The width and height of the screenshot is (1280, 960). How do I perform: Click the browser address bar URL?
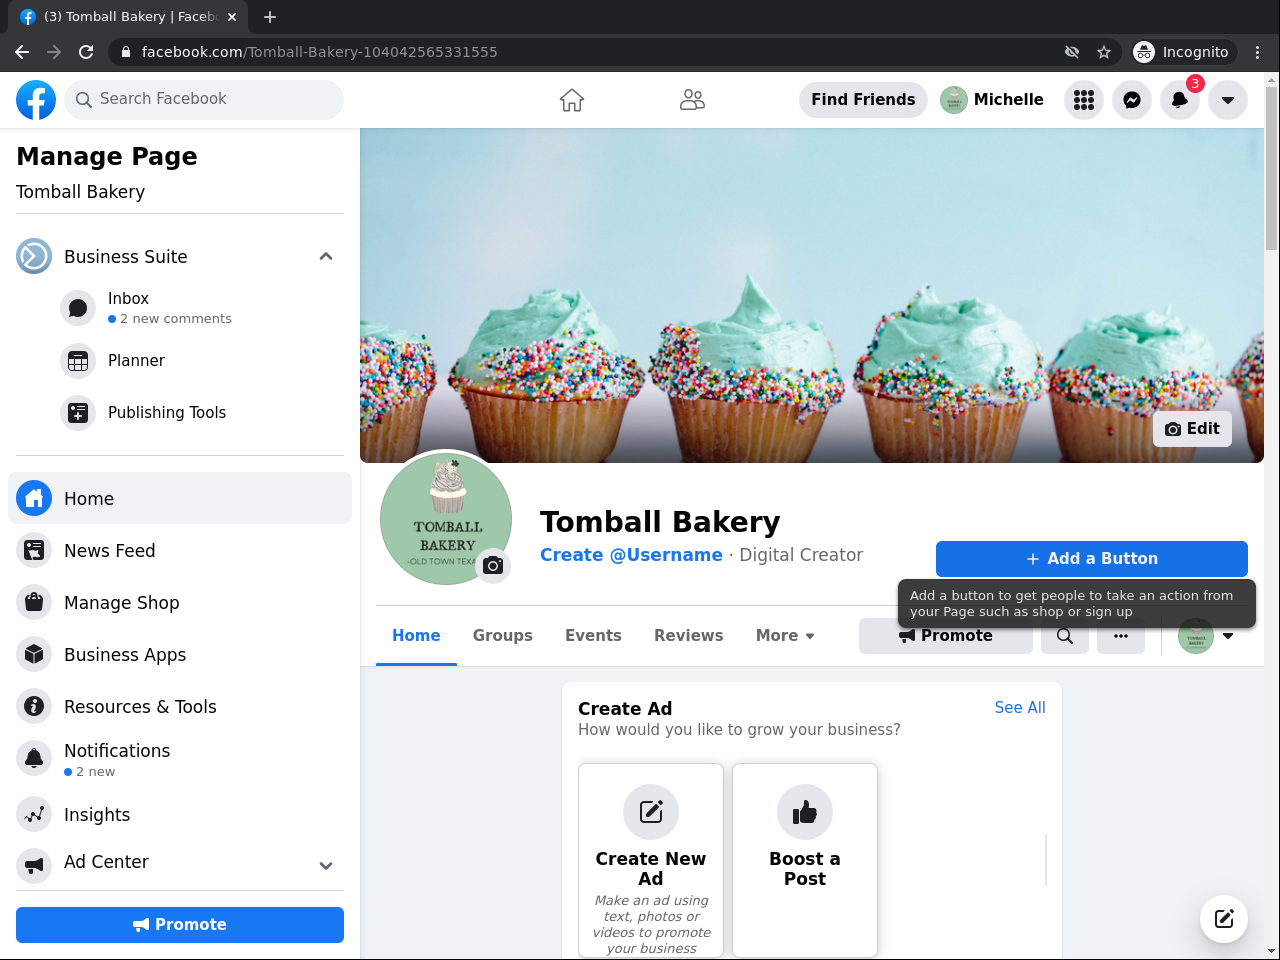[x=319, y=52]
